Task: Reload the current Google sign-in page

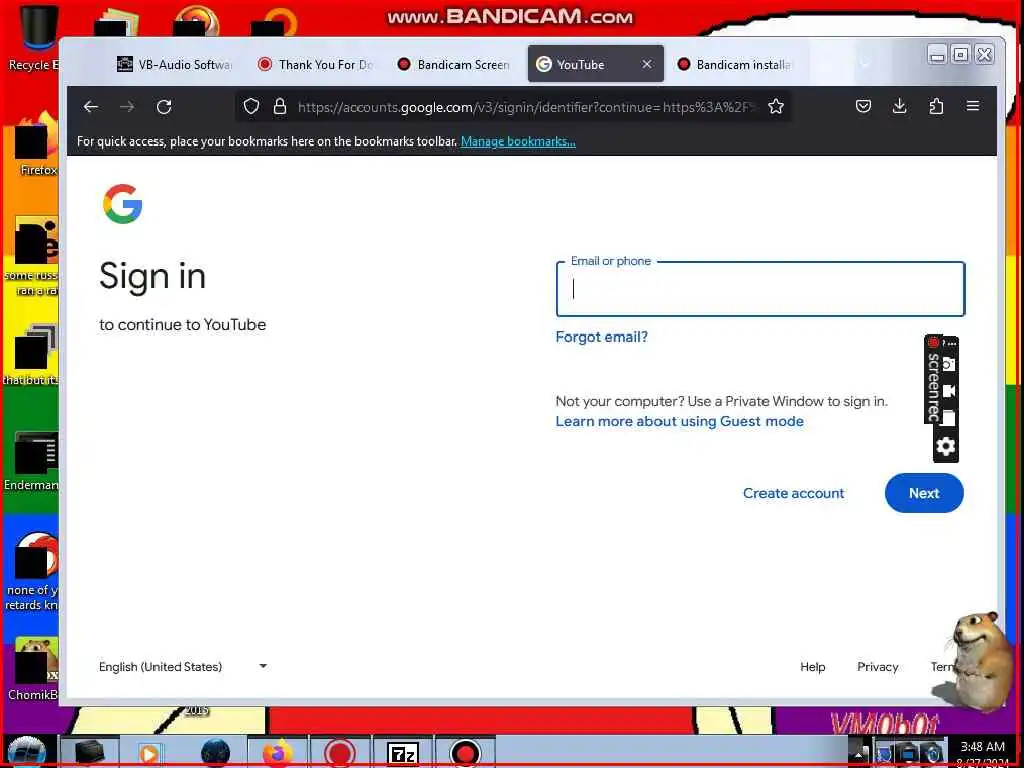Action: click(x=164, y=106)
